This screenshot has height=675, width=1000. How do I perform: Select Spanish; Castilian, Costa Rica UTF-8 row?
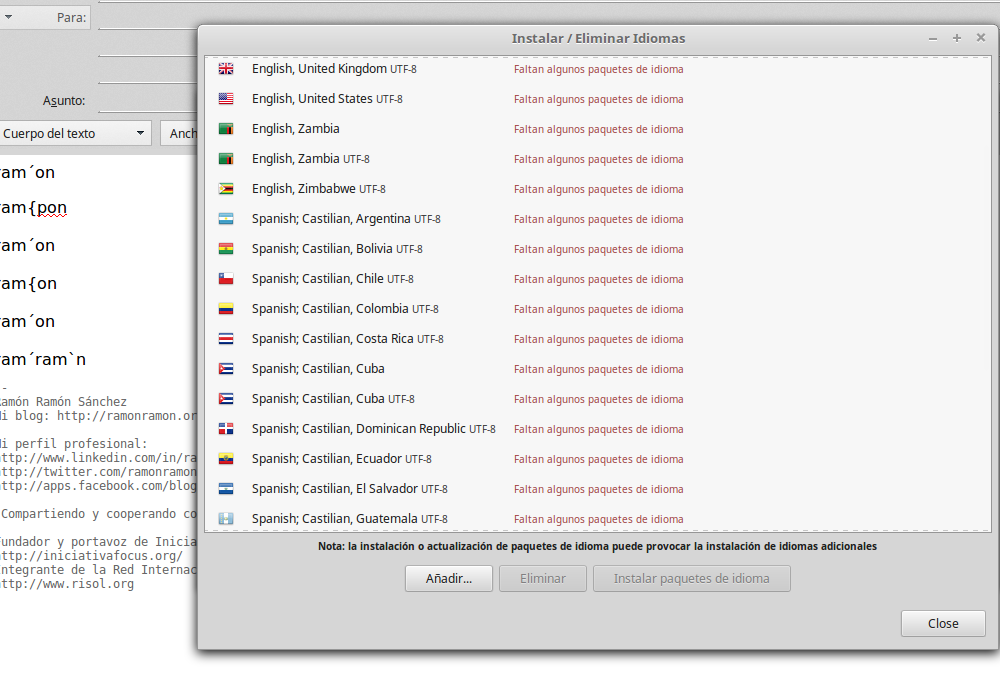pyautogui.click(x=347, y=339)
